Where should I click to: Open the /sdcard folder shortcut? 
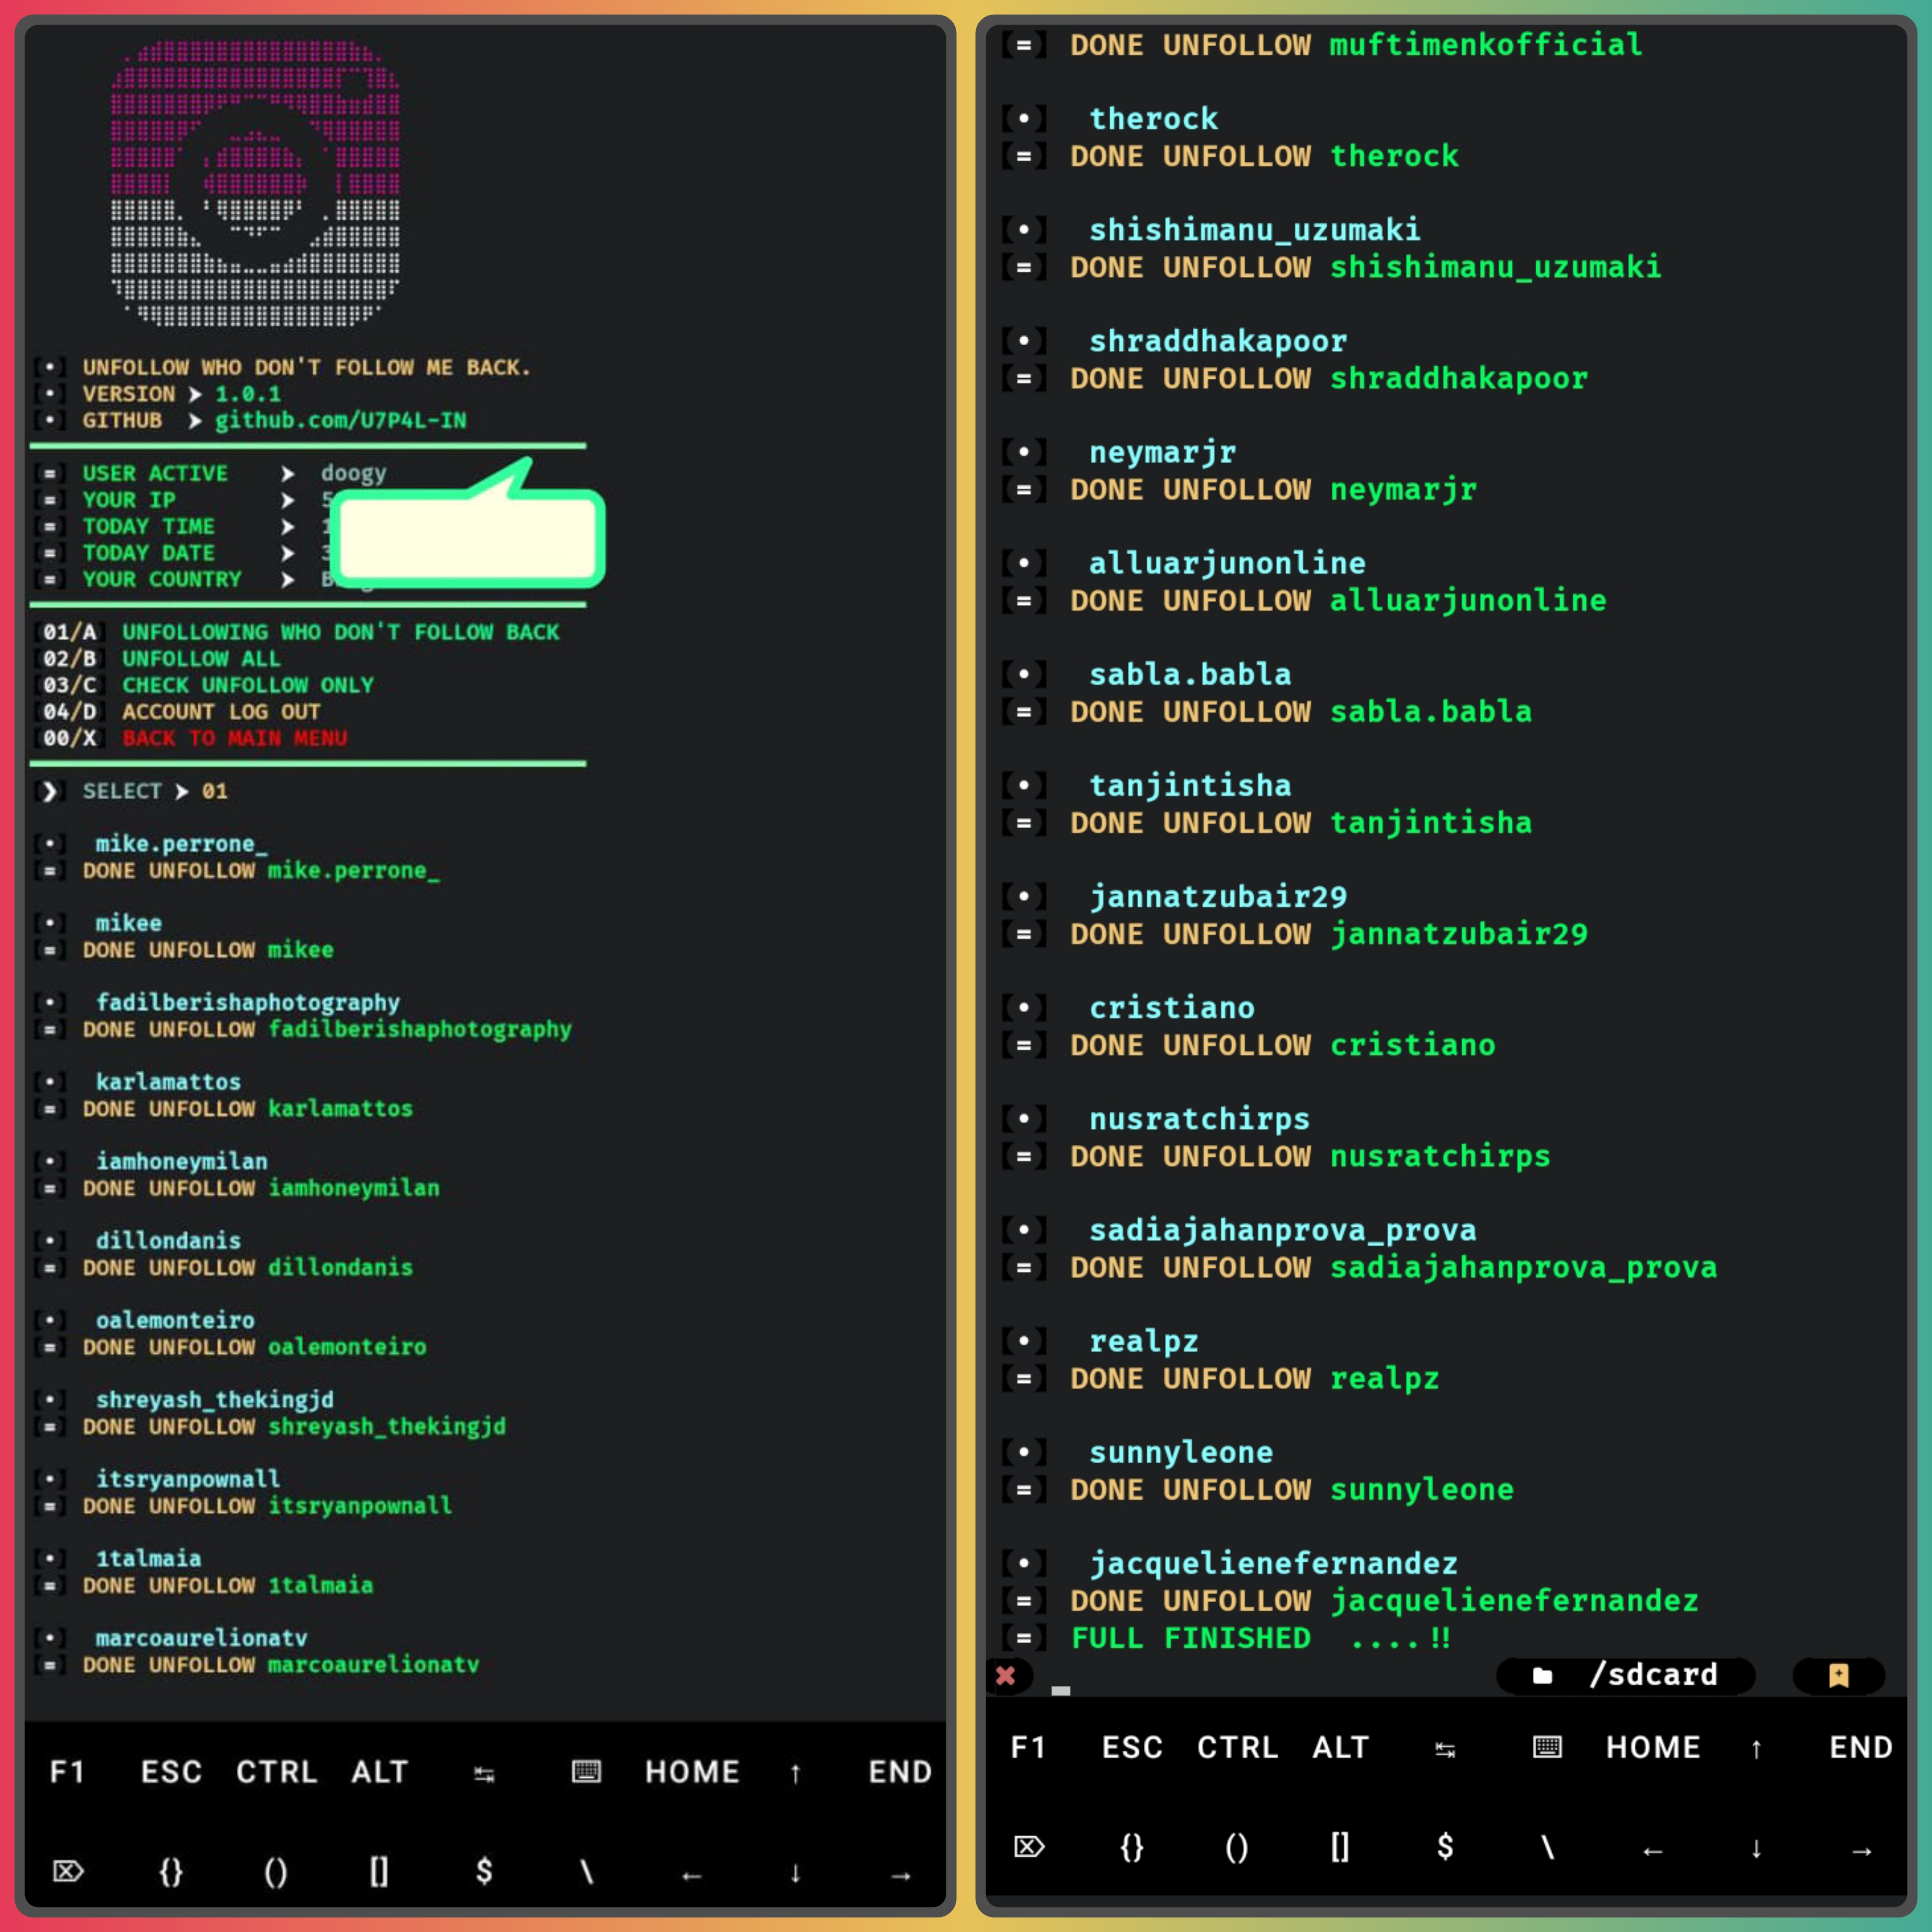pyautogui.click(x=1626, y=1675)
